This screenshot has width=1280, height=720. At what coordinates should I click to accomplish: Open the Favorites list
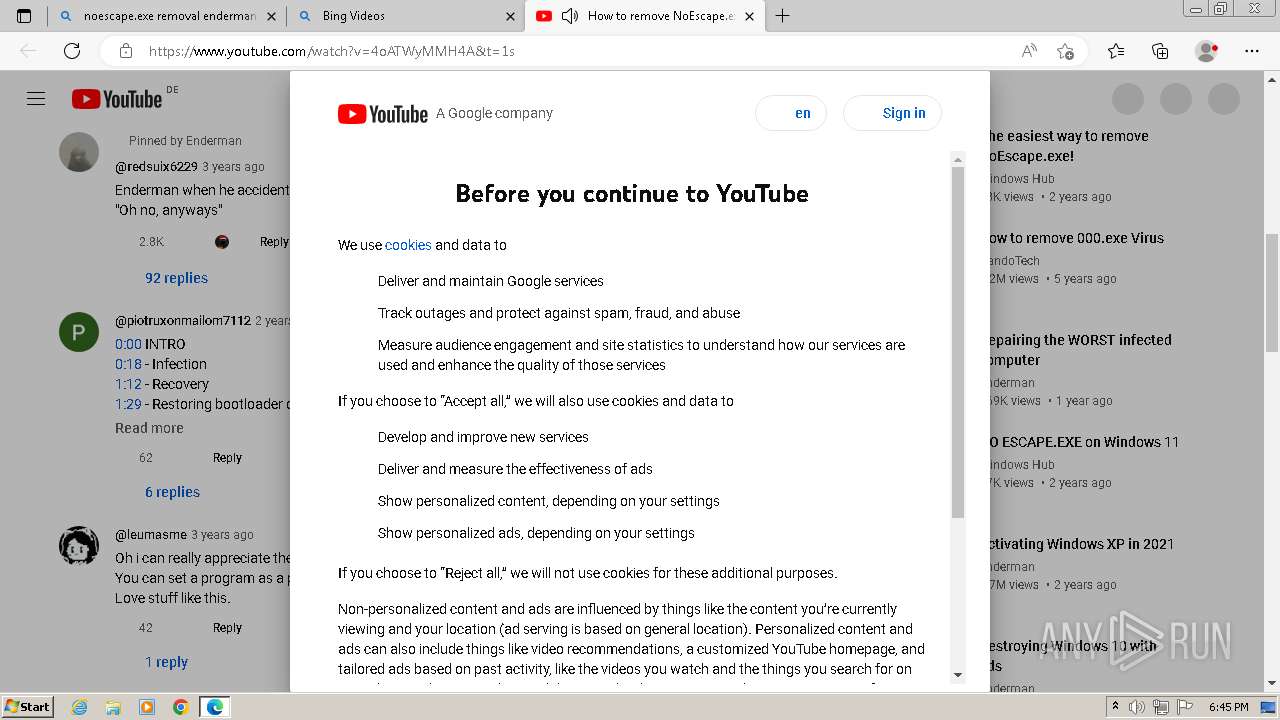tap(1116, 51)
